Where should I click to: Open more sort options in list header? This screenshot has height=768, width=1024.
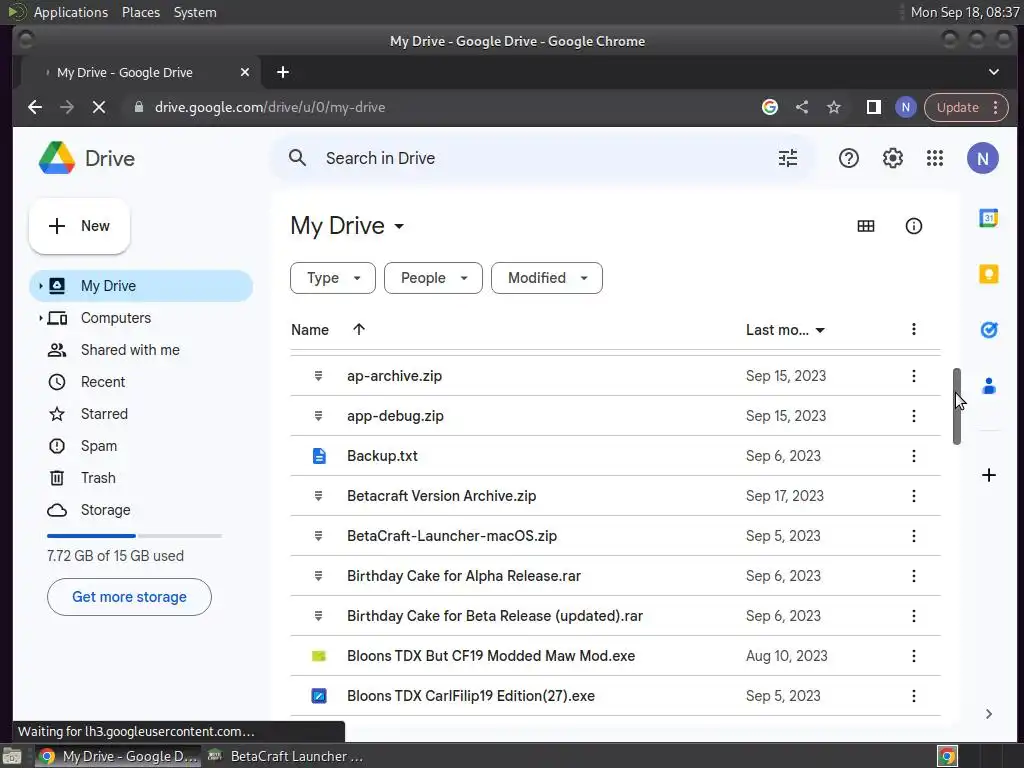pos(913,329)
